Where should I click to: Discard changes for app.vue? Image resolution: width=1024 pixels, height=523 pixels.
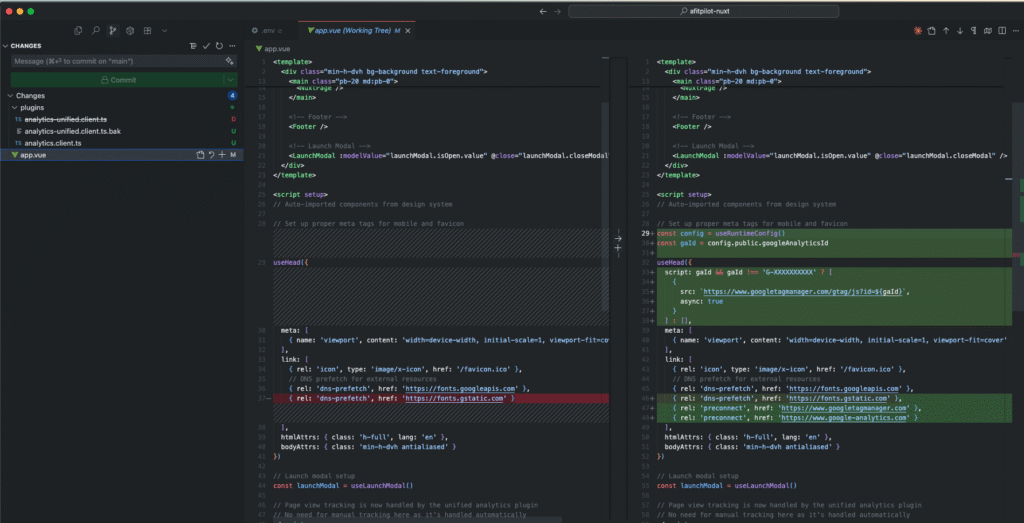pyautogui.click(x=211, y=155)
